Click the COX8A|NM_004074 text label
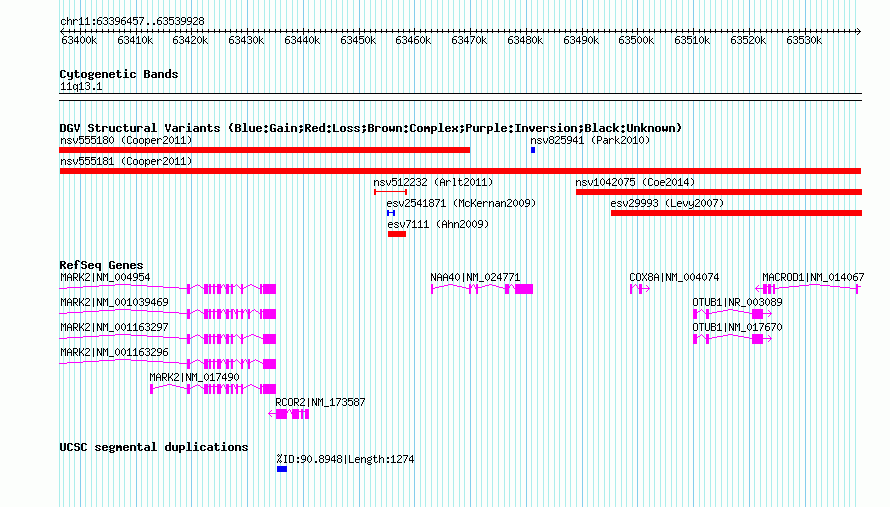Screen dimensions: 890x507 coord(674,277)
